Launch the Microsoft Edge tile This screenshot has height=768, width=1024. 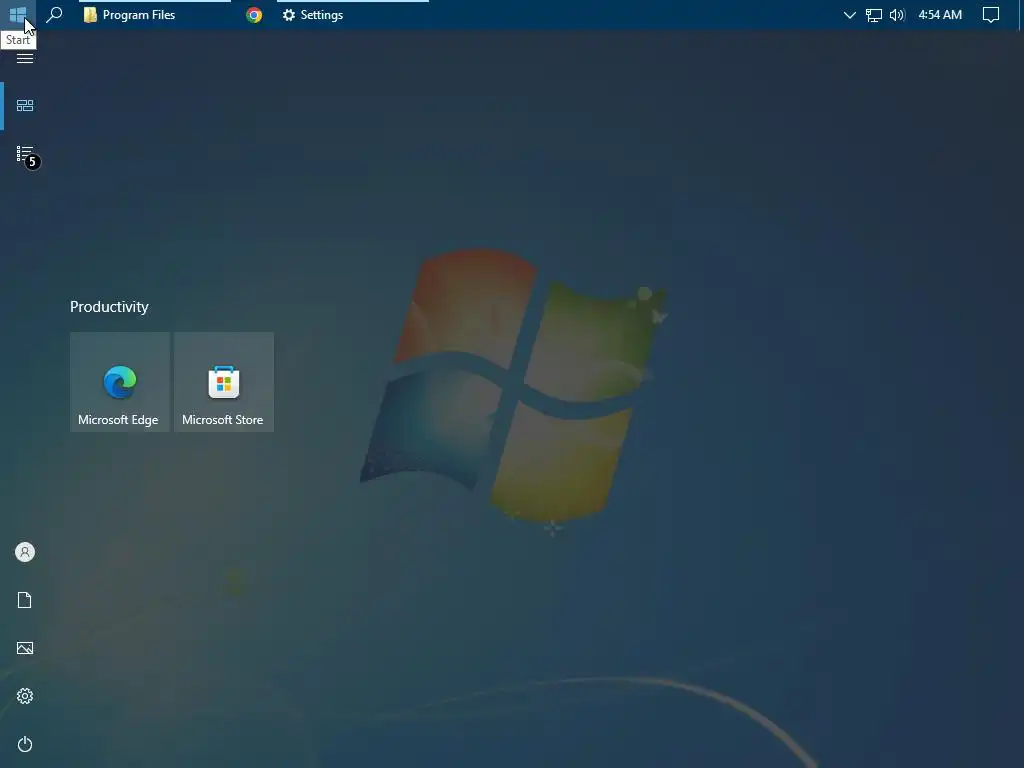coord(120,382)
